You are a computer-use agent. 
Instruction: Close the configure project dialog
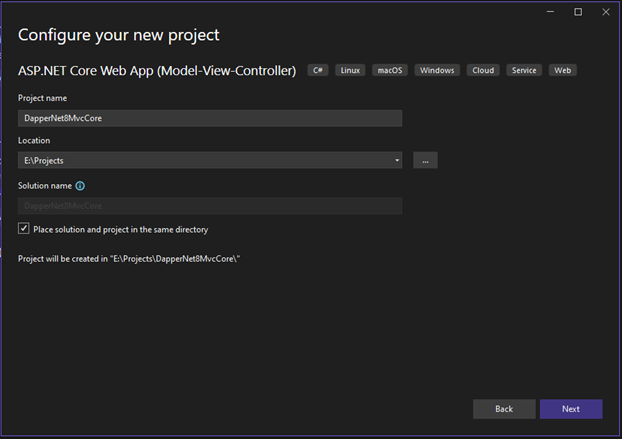[606, 12]
